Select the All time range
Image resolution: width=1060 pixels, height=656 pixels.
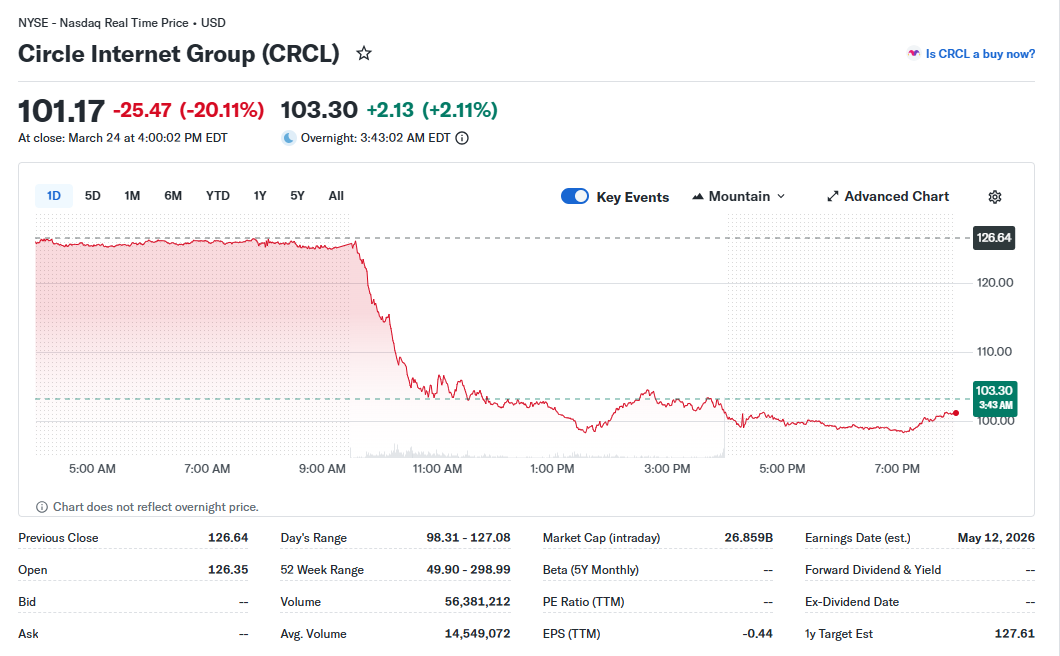coord(336,196)
